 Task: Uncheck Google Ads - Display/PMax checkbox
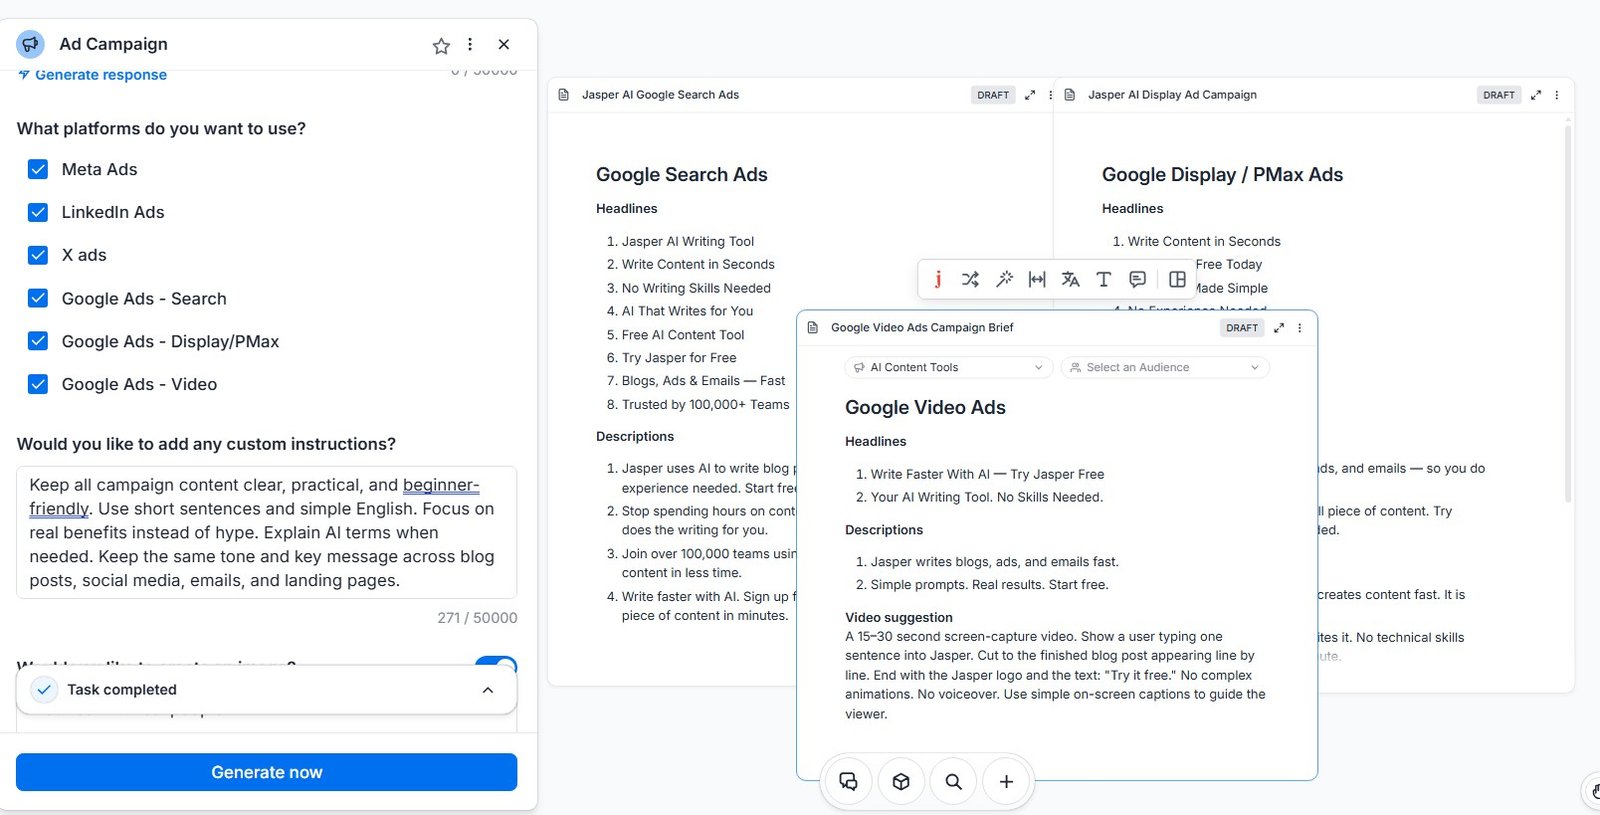[x=38, y=341]
